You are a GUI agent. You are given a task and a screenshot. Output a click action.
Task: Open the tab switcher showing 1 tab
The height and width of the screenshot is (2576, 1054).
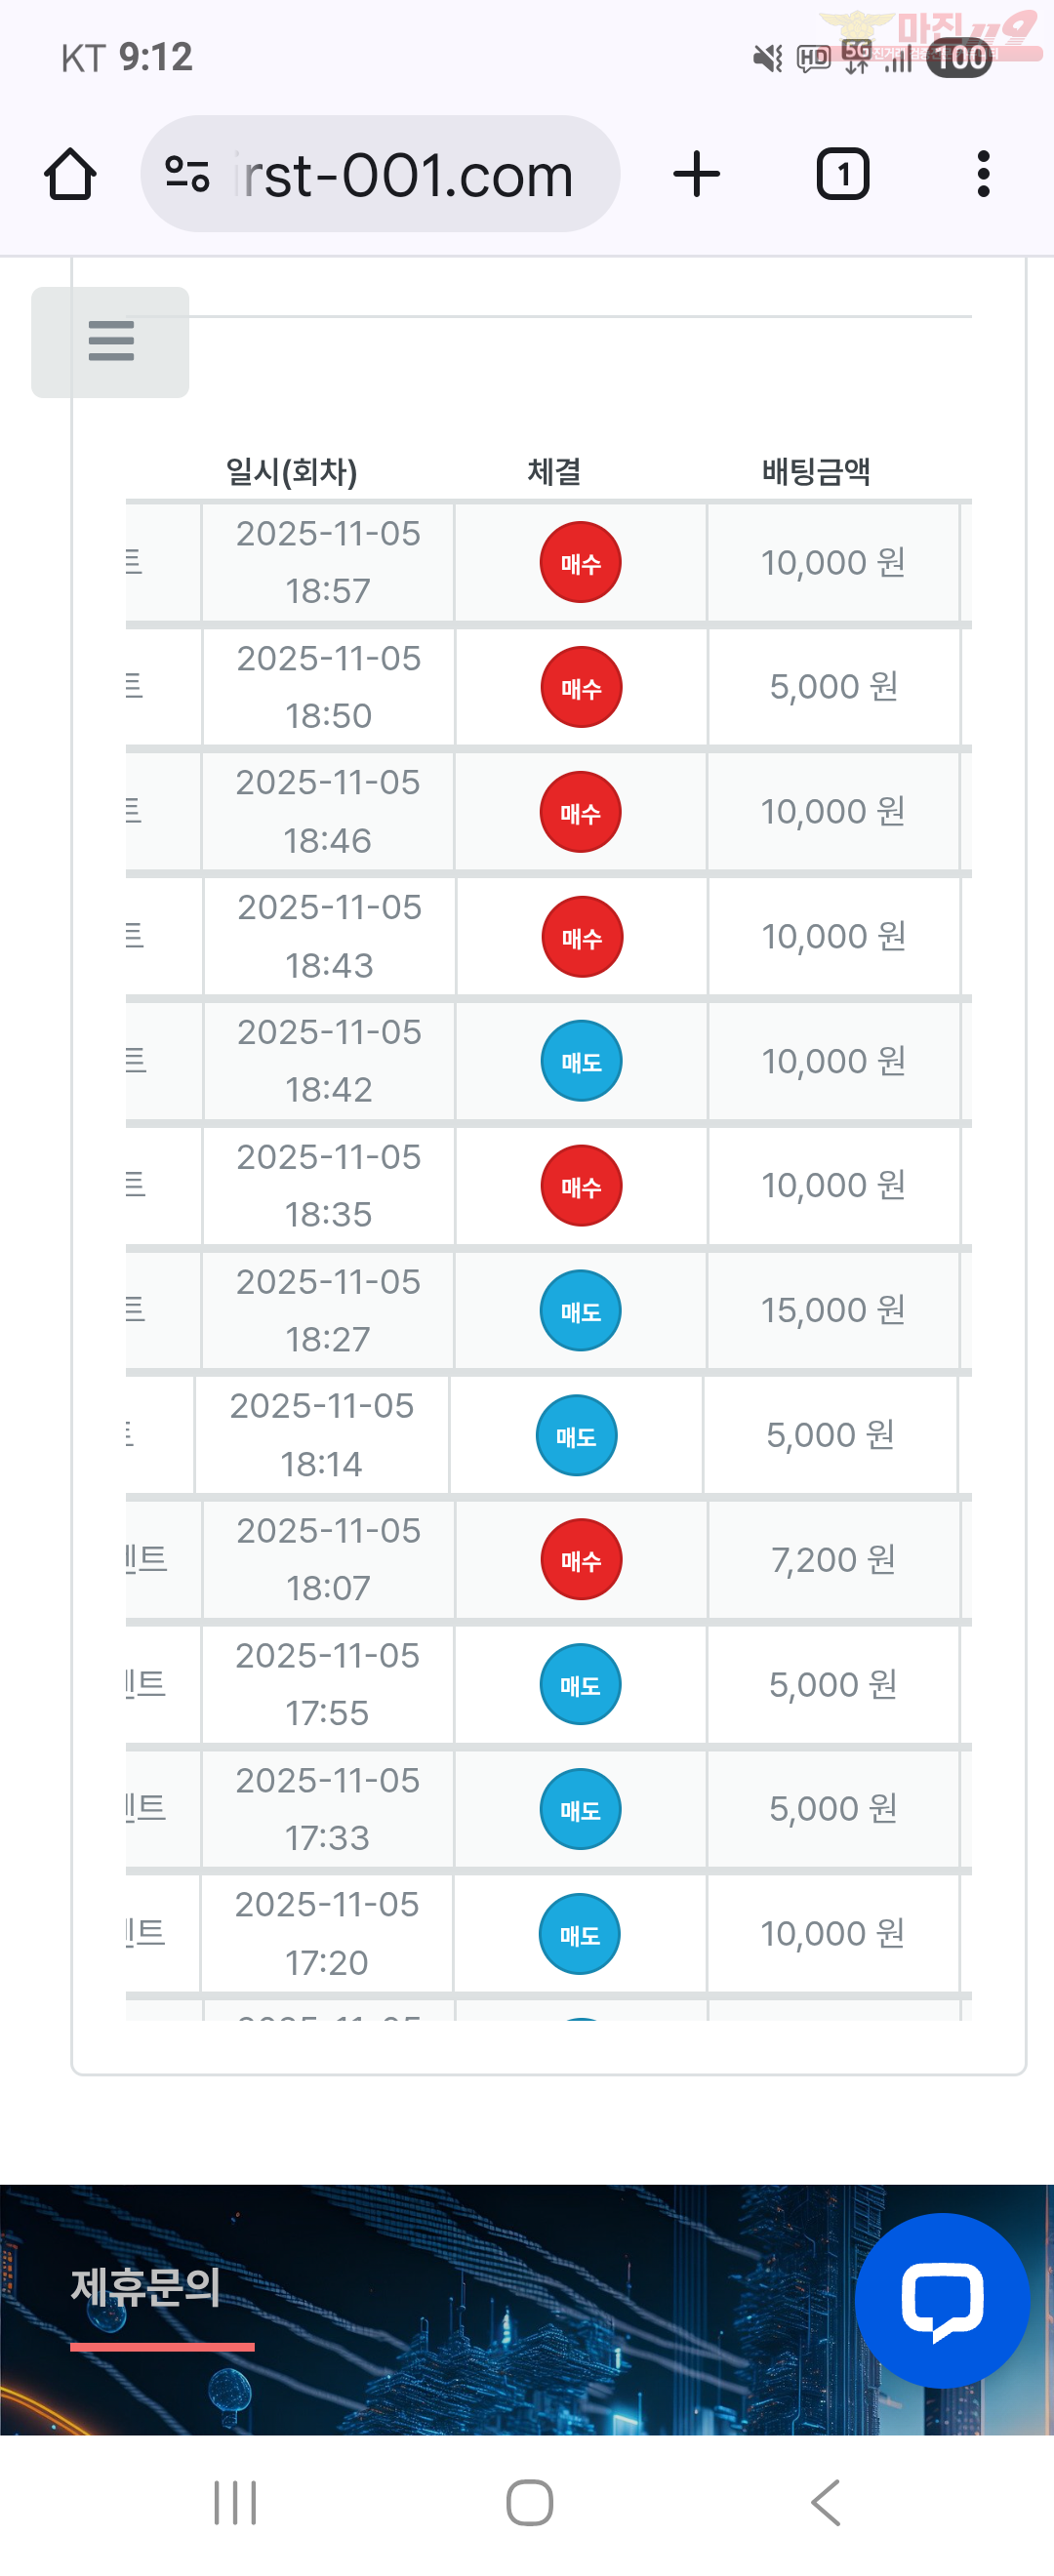[x=842, y=175]
